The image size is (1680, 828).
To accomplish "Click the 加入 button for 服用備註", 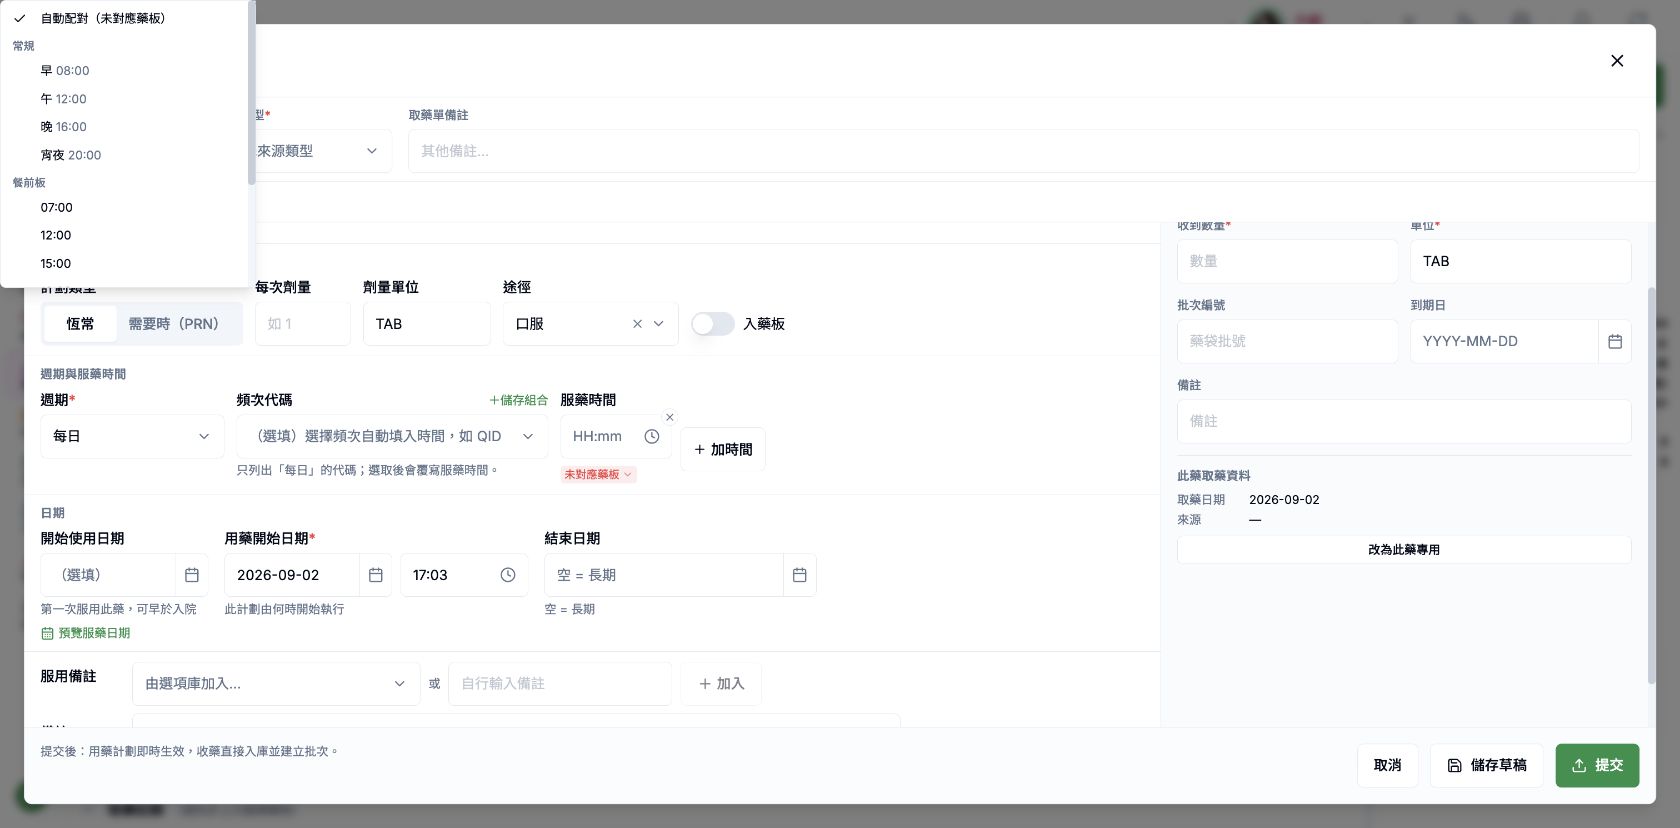I will click(x=721, y=684).
